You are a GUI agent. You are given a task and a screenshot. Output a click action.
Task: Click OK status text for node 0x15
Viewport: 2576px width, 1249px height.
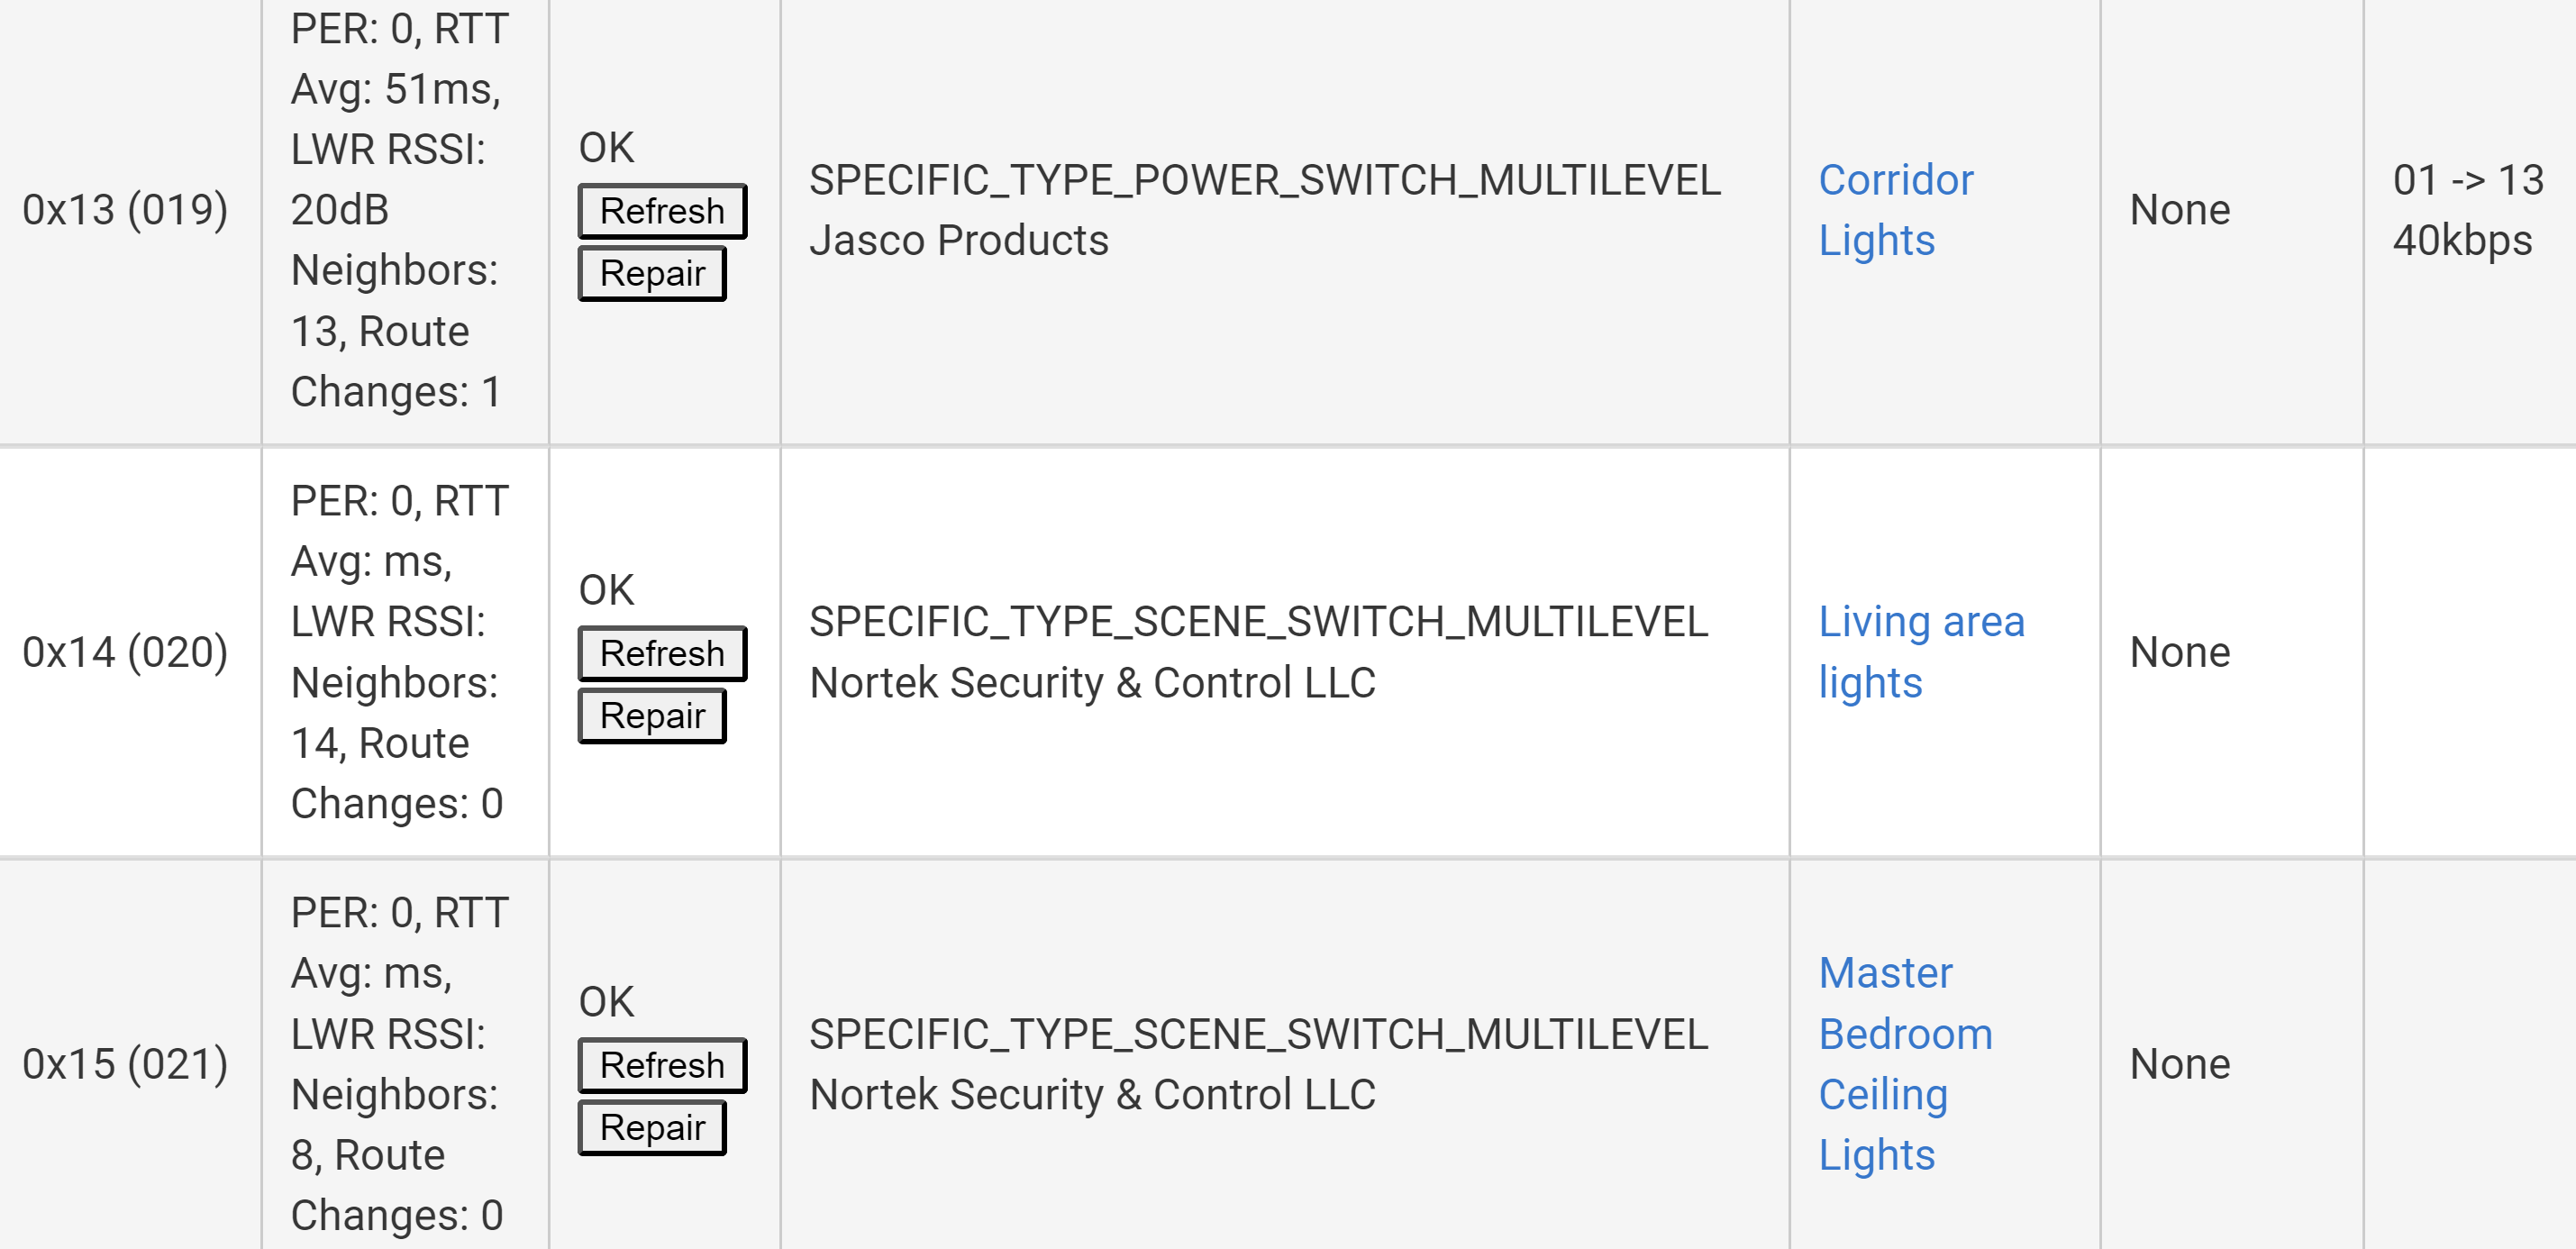tap(606, 1002)
